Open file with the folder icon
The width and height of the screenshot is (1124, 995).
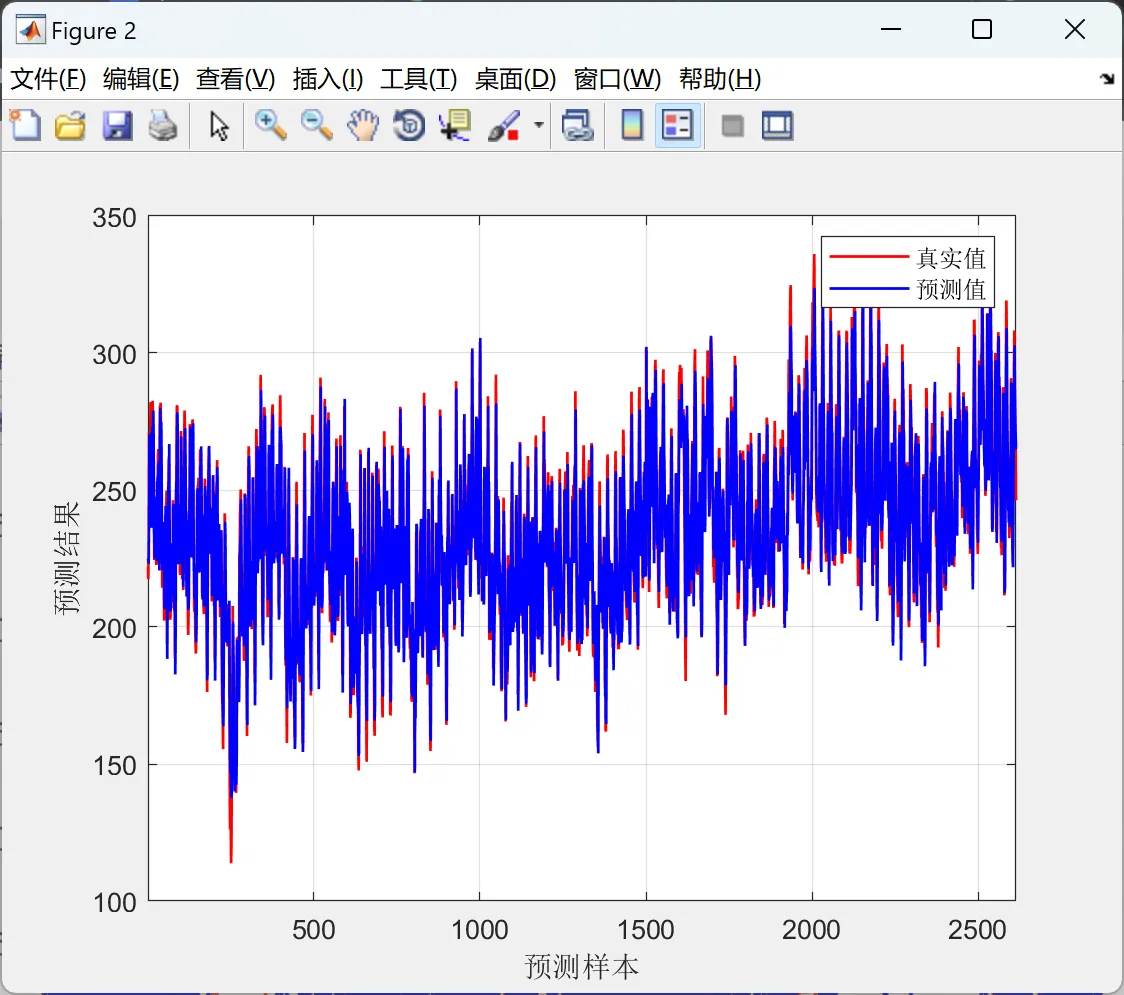[x=70, y=125]
